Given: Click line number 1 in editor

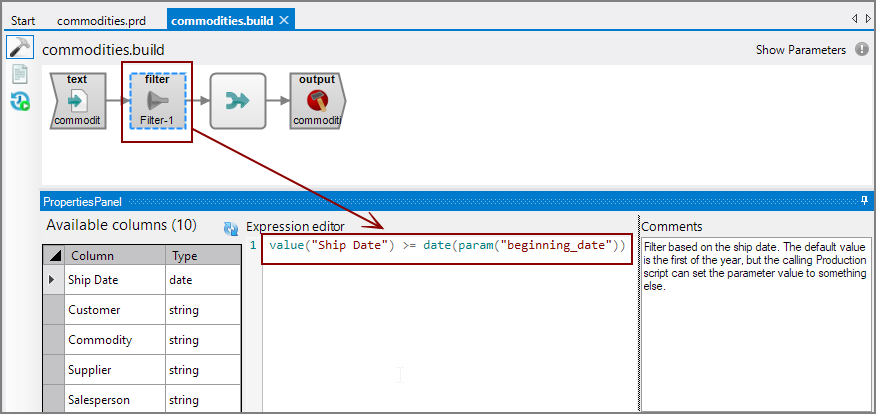Looking at the screenshot, I should coord(254,245).
